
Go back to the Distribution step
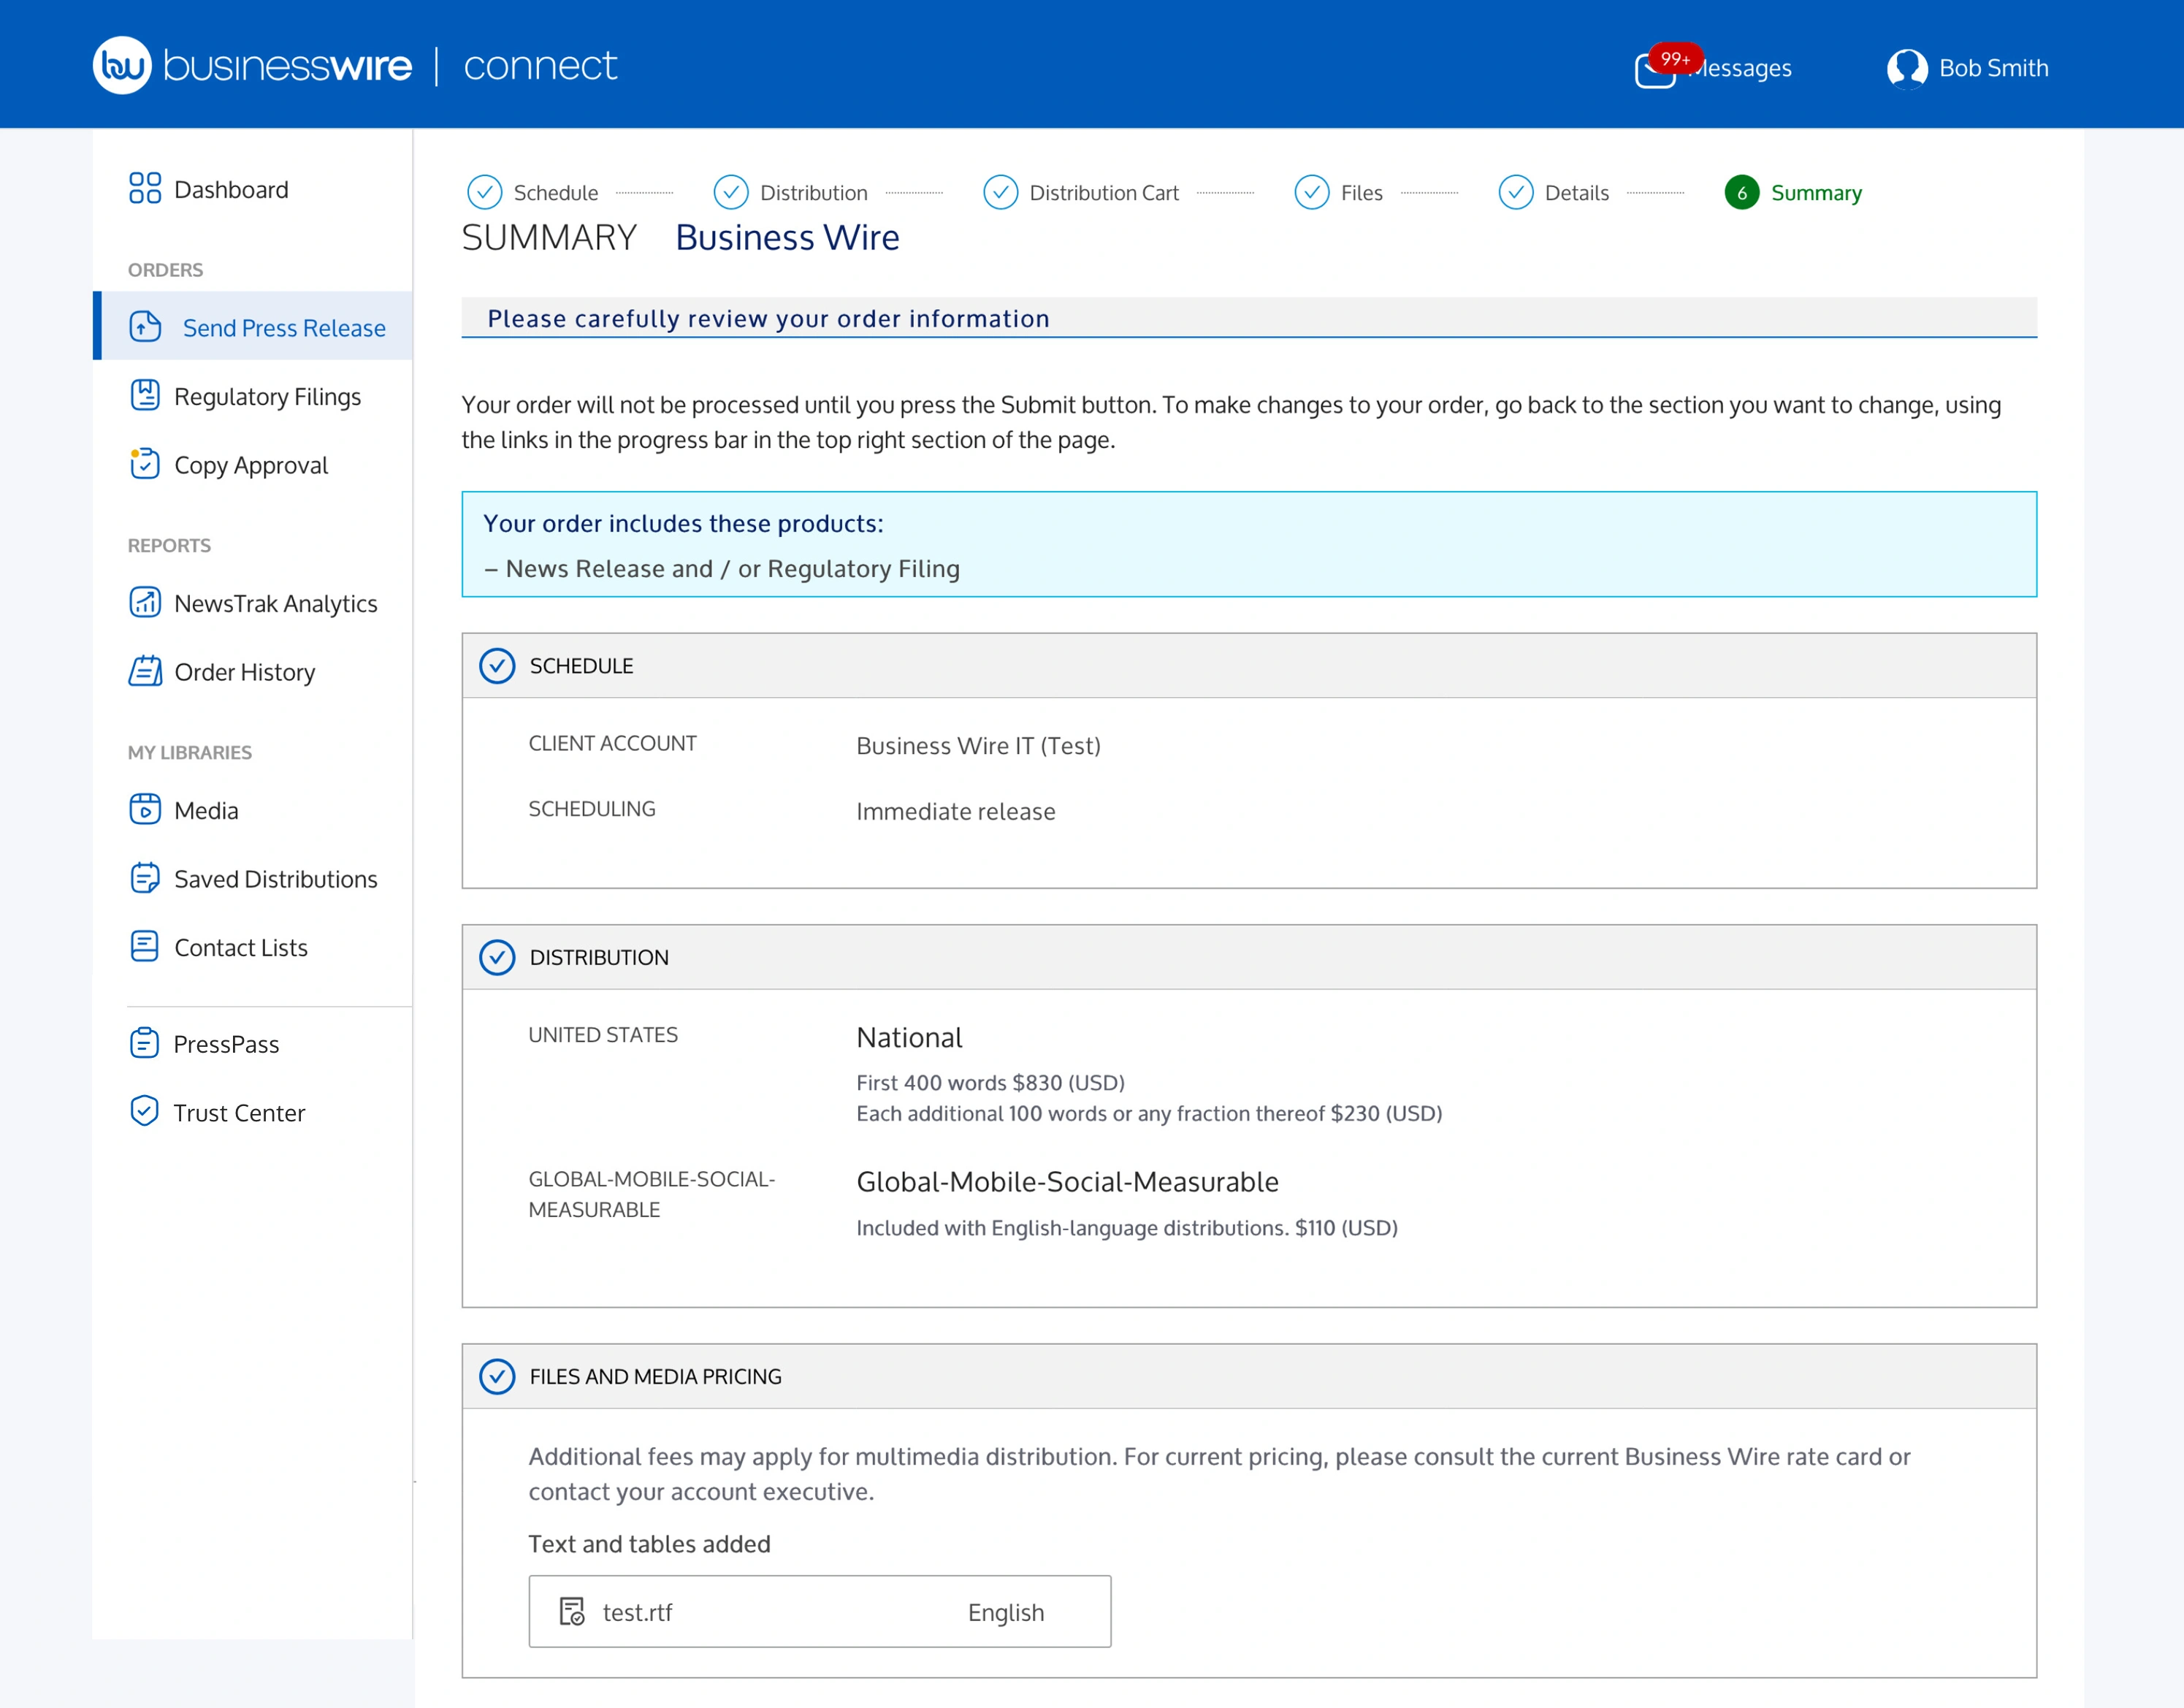click(x=791, y=192)
